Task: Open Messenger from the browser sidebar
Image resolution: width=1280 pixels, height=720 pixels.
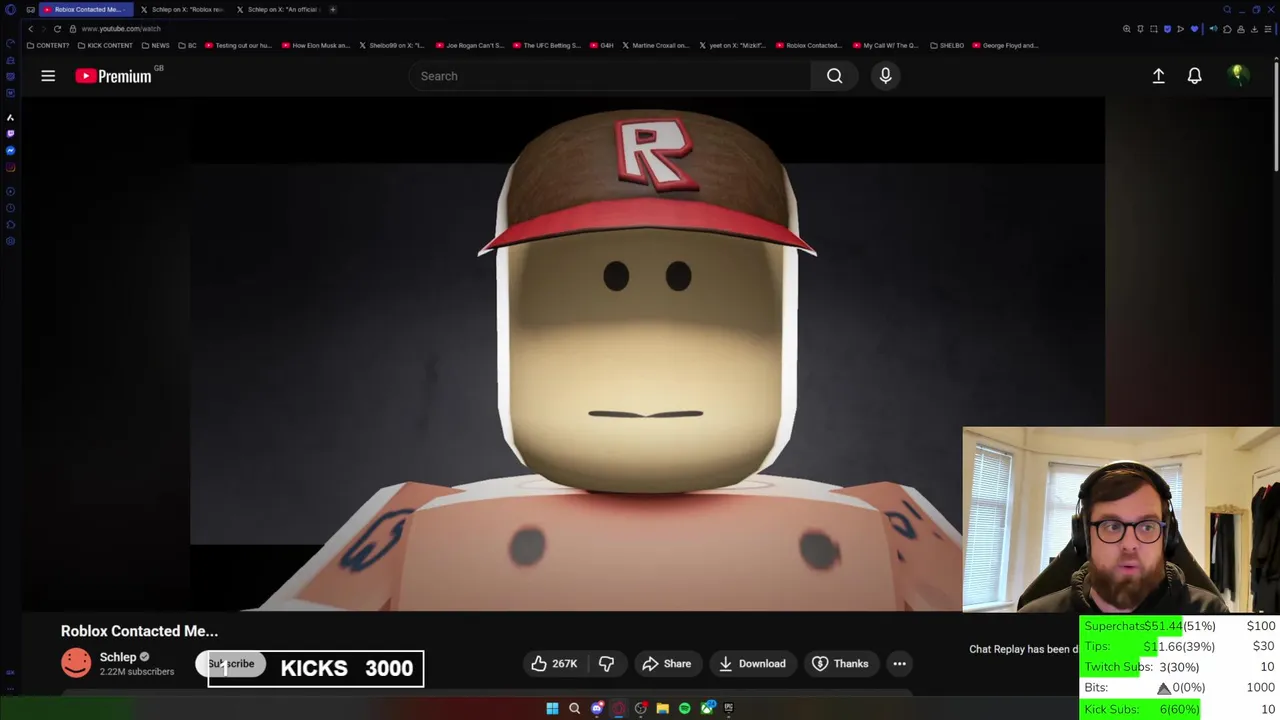Action: [10, 150]
